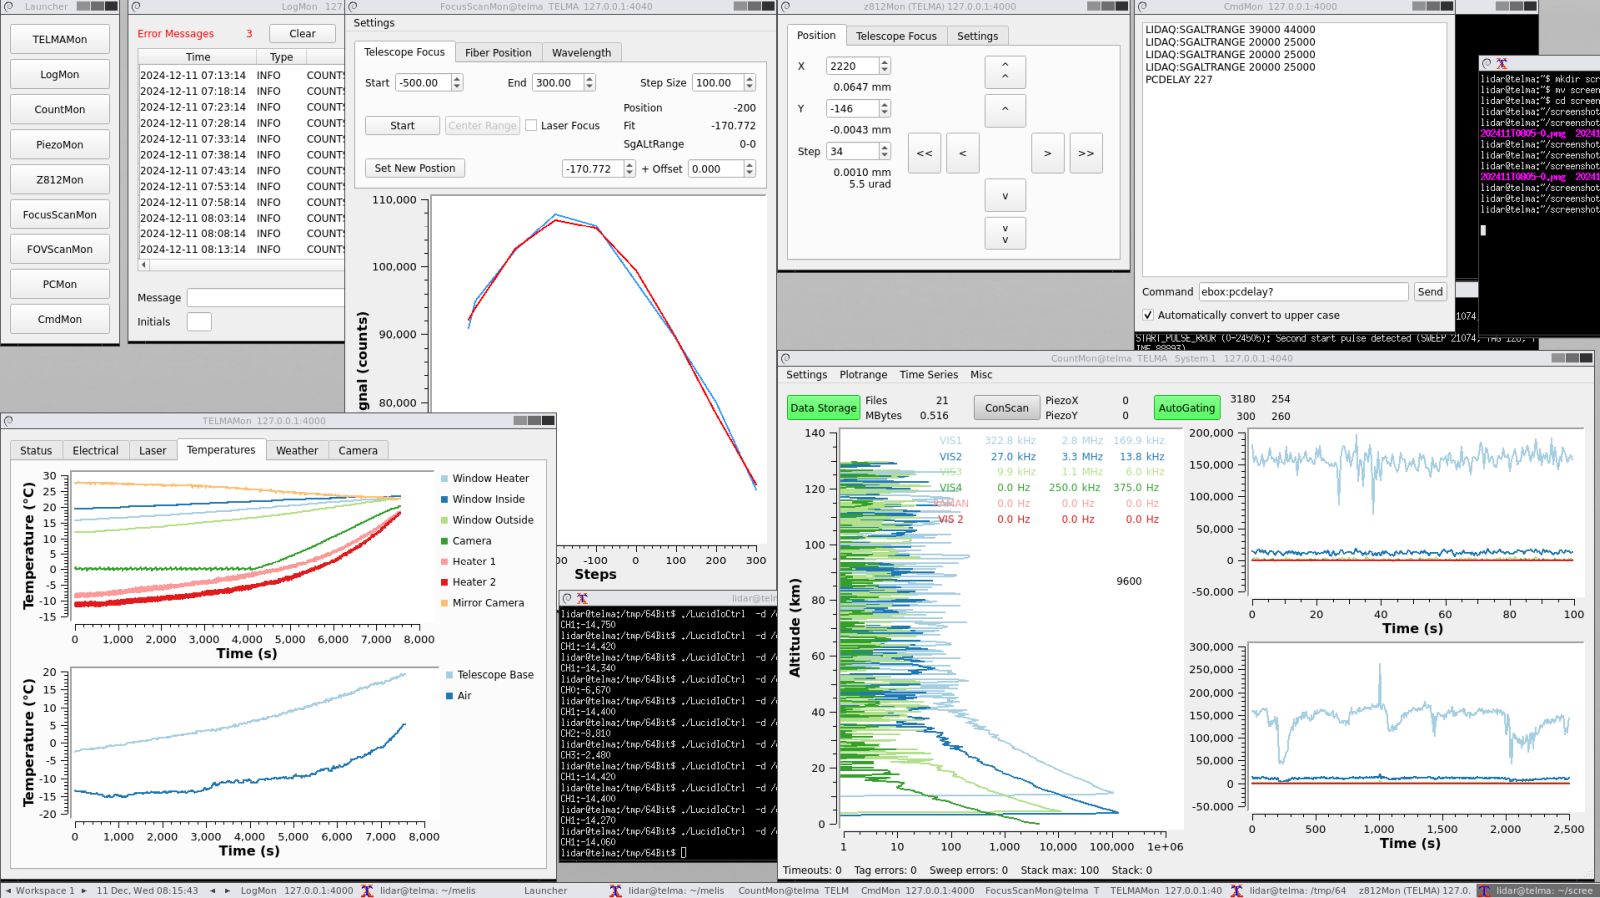Toggle the ConScan button in CountMon
Viewport: 1600px width, 898px height.
click(x=1006, y=408)
